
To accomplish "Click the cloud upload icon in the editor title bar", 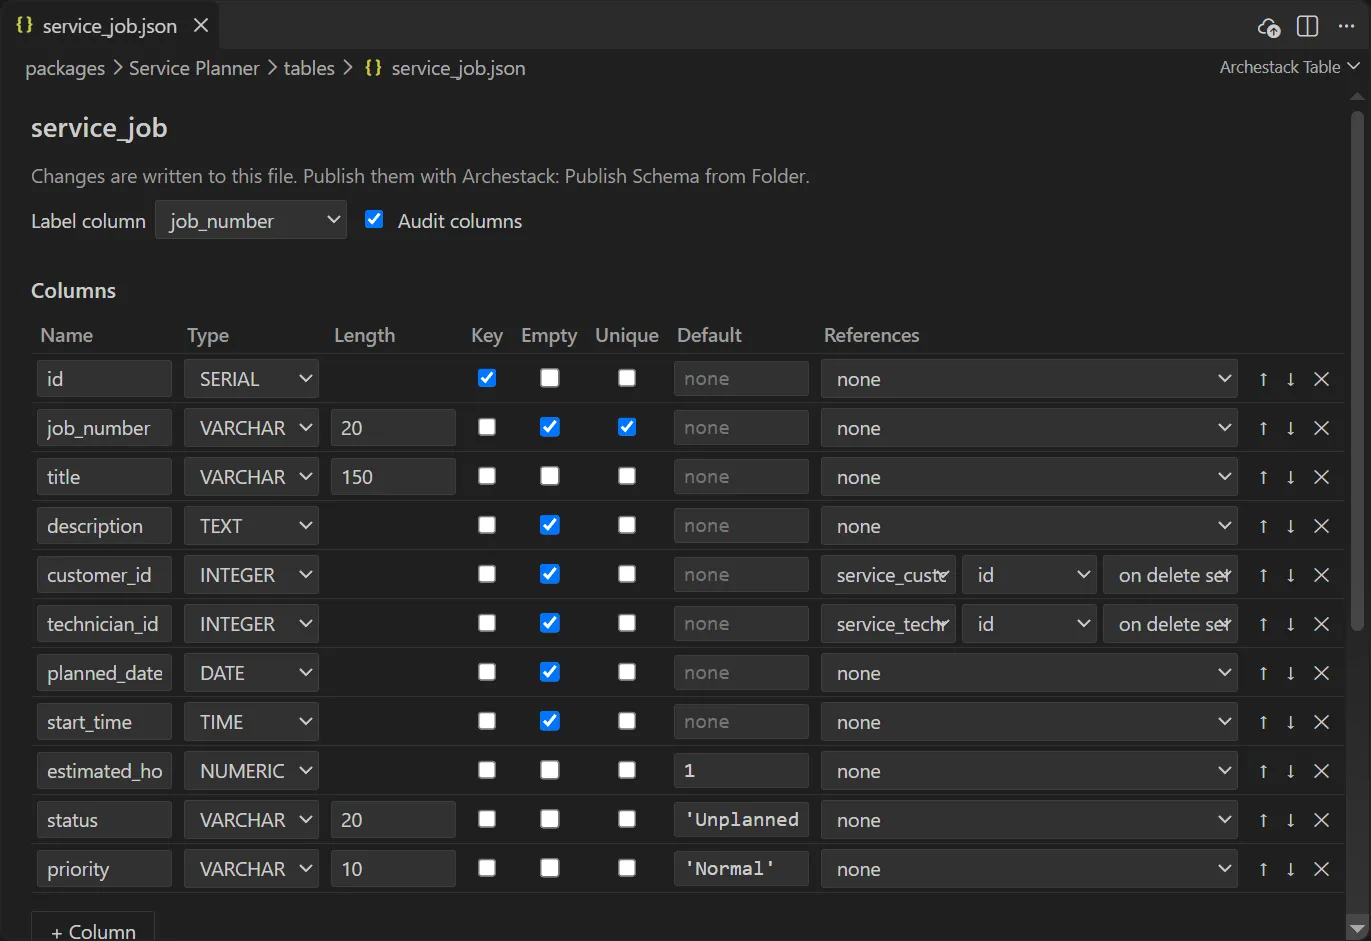I will click(x=1269, y=27).
